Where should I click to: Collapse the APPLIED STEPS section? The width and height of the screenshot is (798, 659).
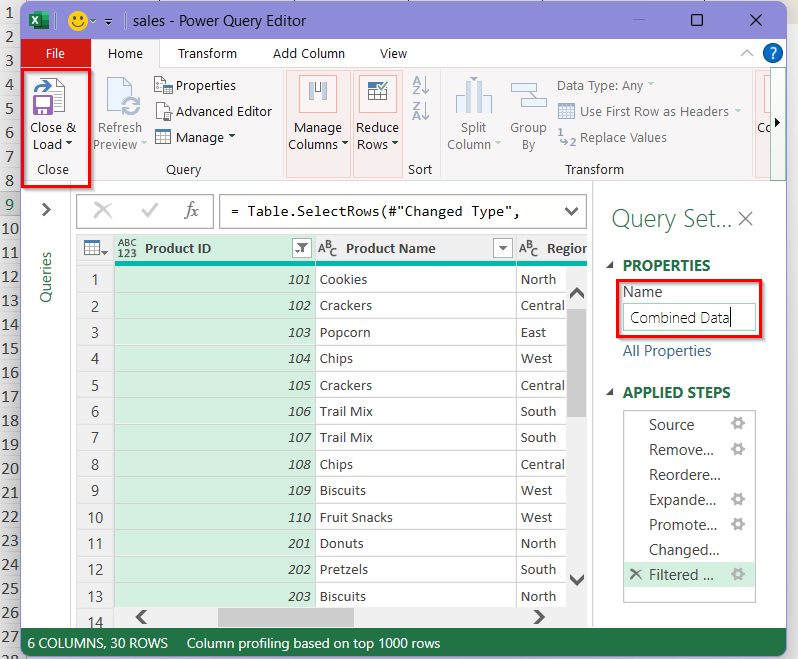coord(610,392)
